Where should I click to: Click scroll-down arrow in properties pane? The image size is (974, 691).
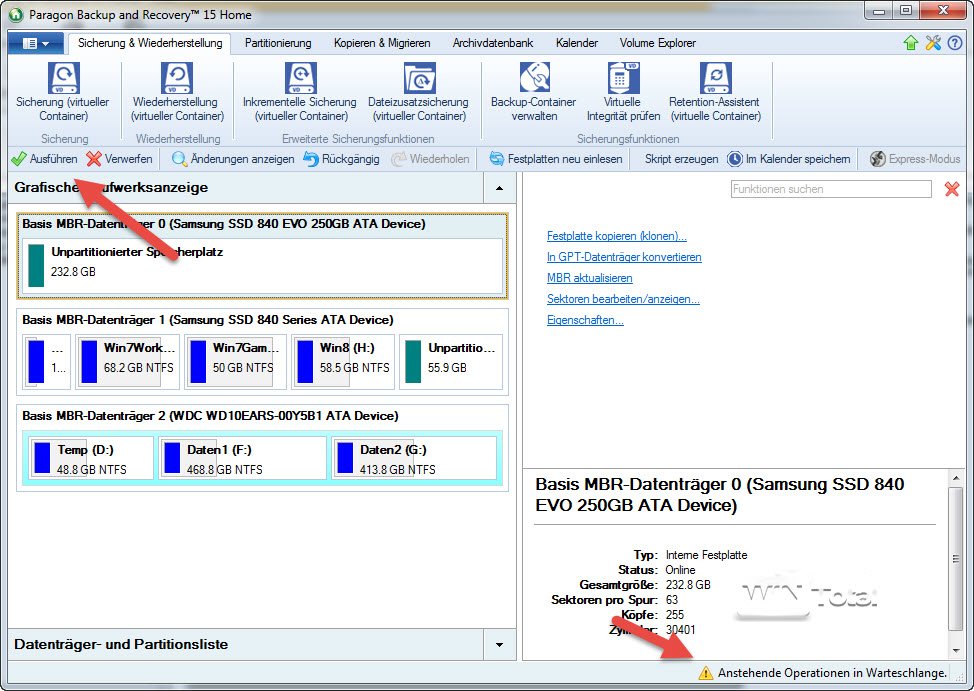956,651
